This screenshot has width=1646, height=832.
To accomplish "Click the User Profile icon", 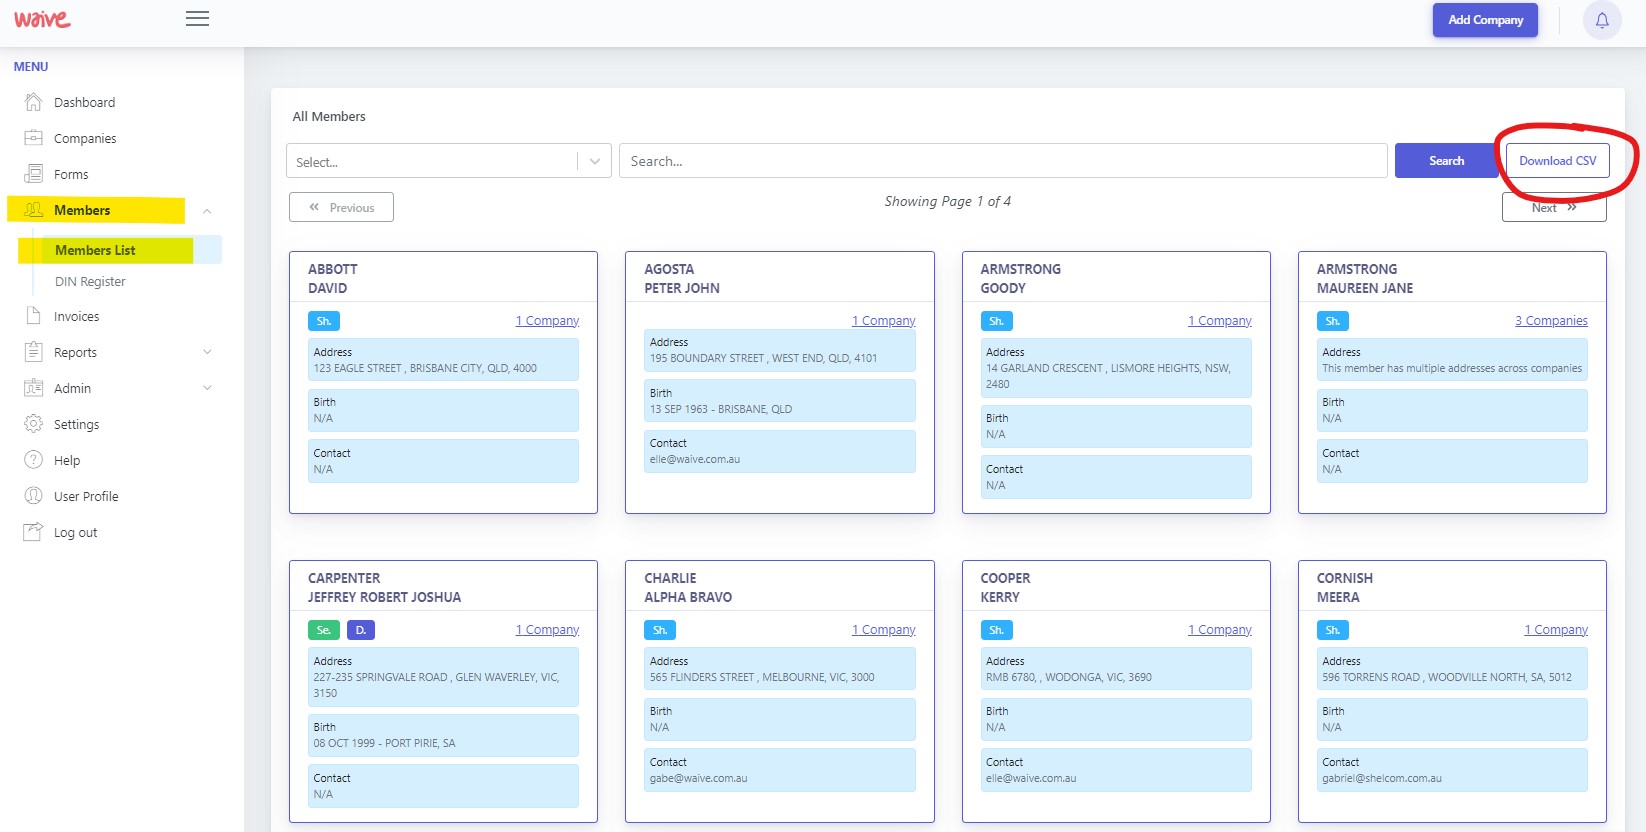I will pos(33,496).
